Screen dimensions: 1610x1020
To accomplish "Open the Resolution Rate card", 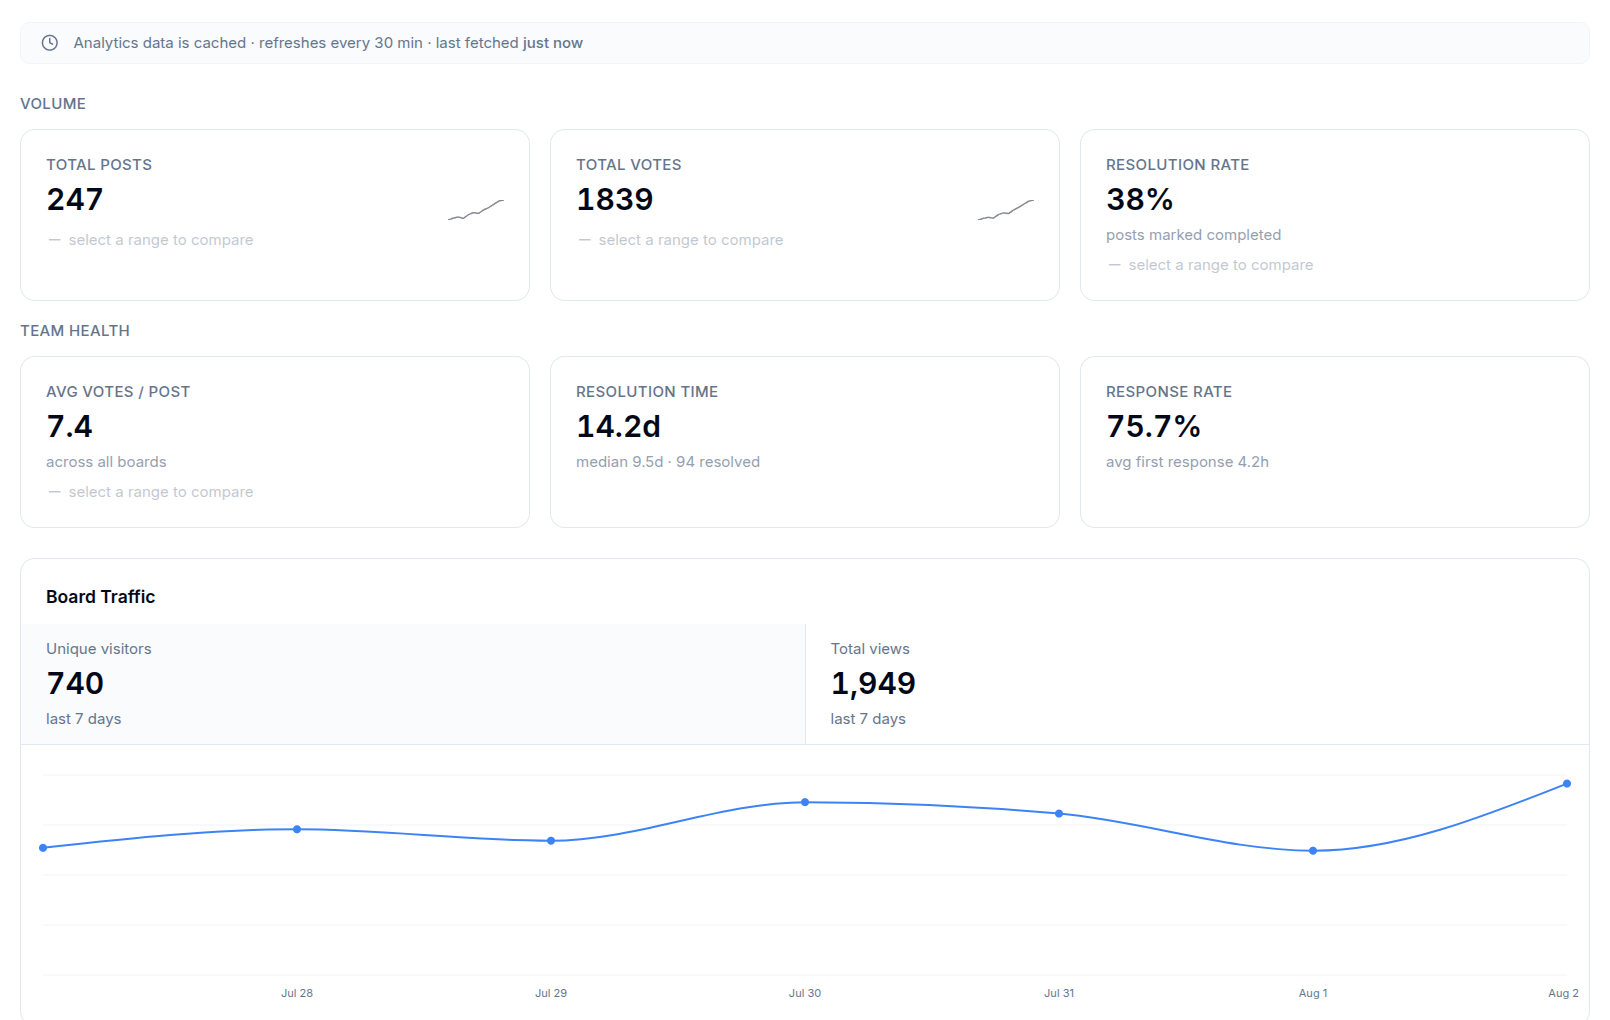I will (1335, 215).
